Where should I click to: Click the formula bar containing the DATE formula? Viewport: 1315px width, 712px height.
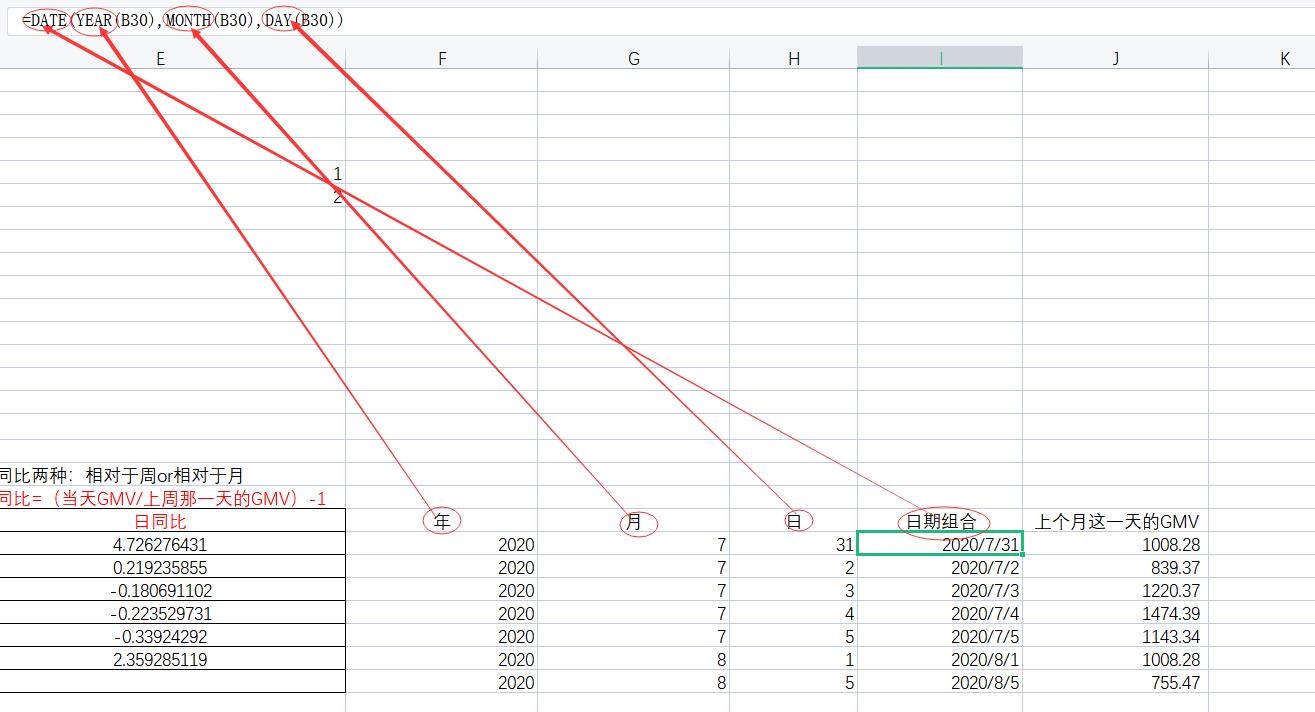660,20
